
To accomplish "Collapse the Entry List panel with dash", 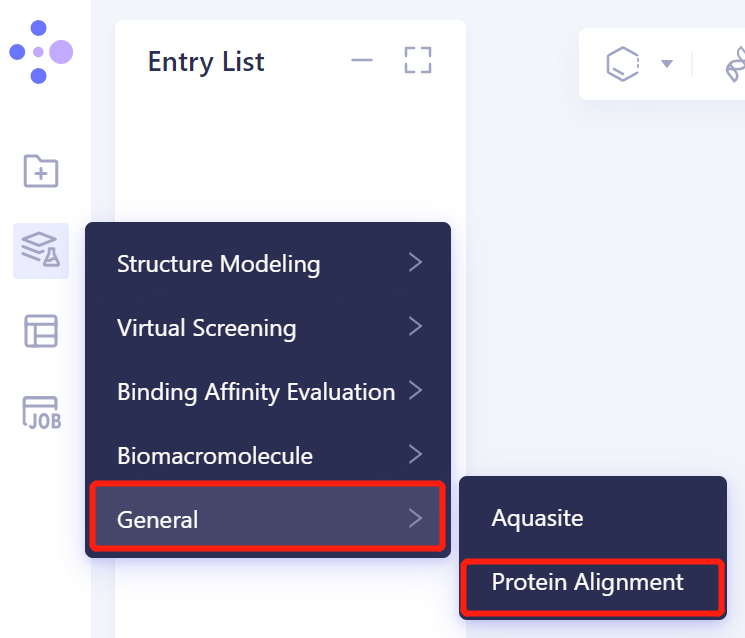I will pos(362,60).
